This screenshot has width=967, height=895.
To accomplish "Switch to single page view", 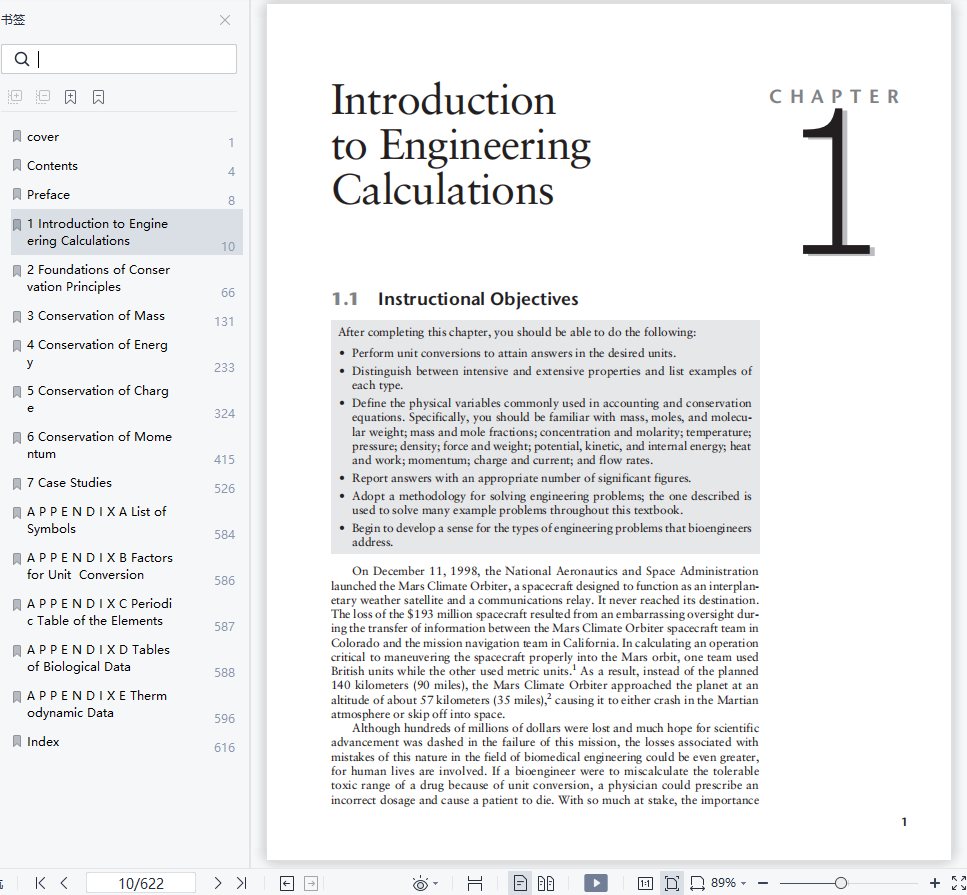I will [x=520, y=883].
